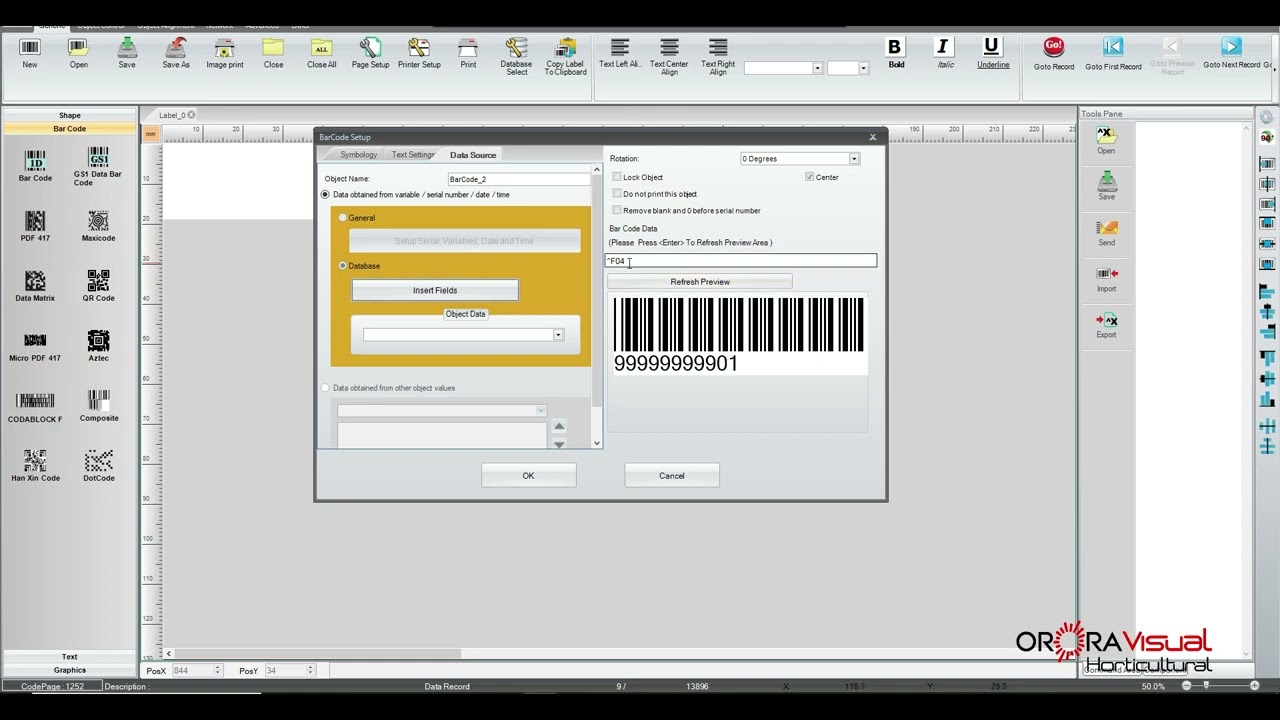This screenshot has width=1280, height=720.
Task: Click Tools Pane Import icon
Action: 1106,279
